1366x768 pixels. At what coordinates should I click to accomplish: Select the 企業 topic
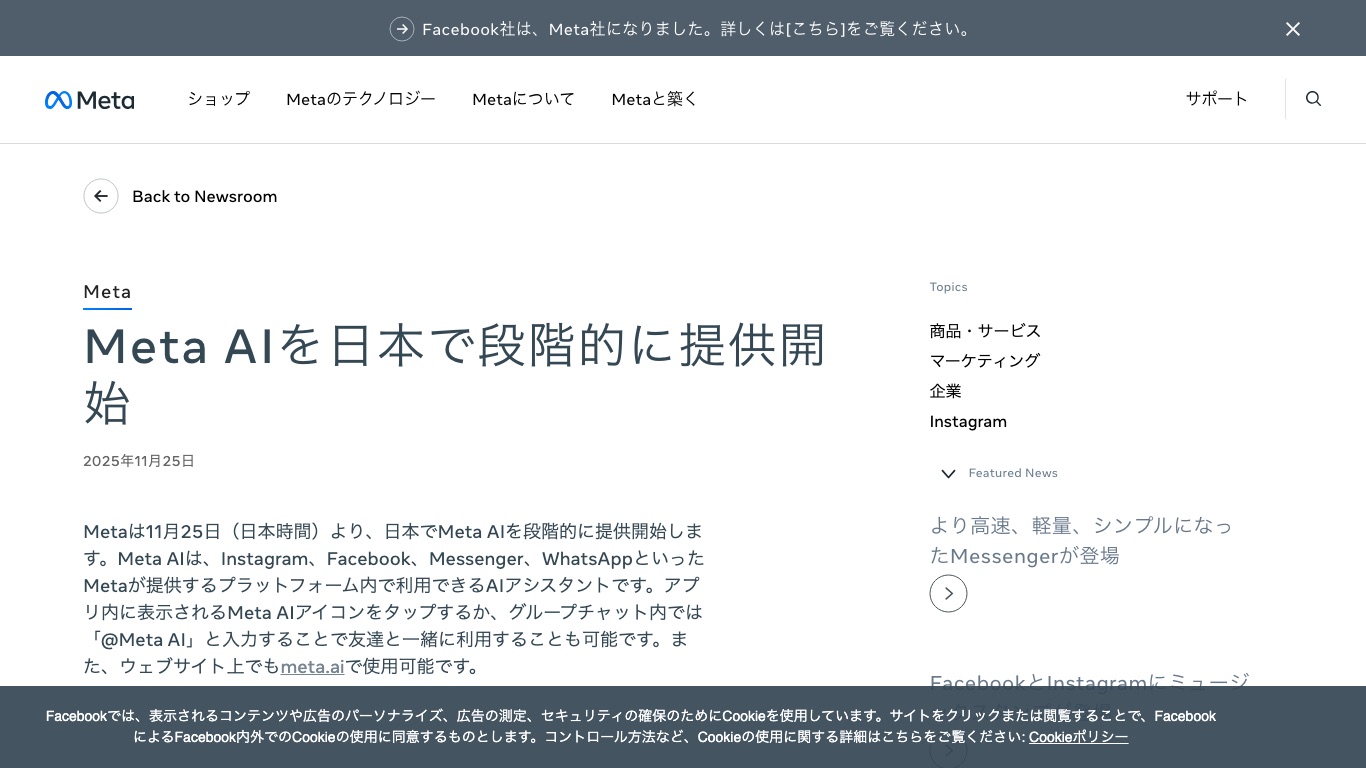point(945,391)
